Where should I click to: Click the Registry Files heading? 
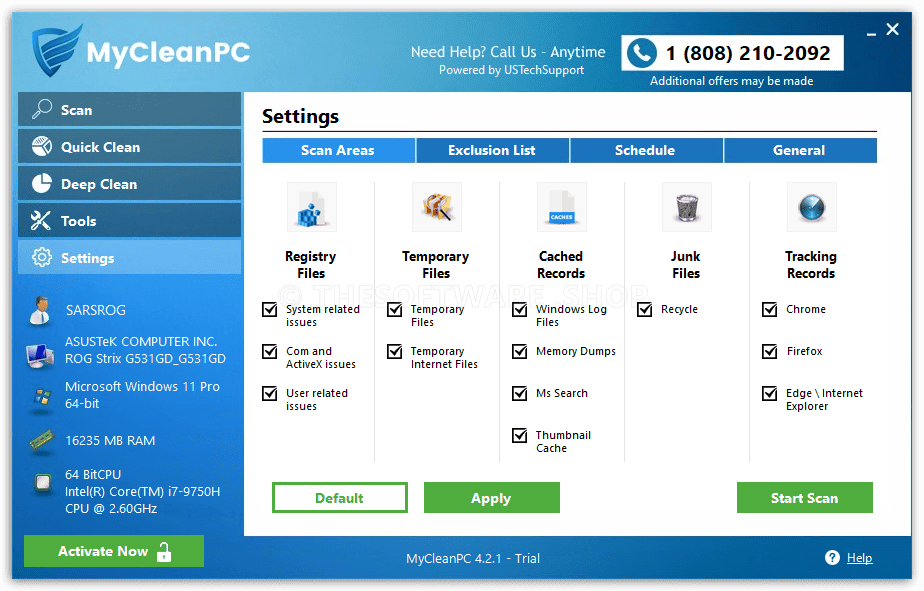pyautogui.click(x=311, y=265)
